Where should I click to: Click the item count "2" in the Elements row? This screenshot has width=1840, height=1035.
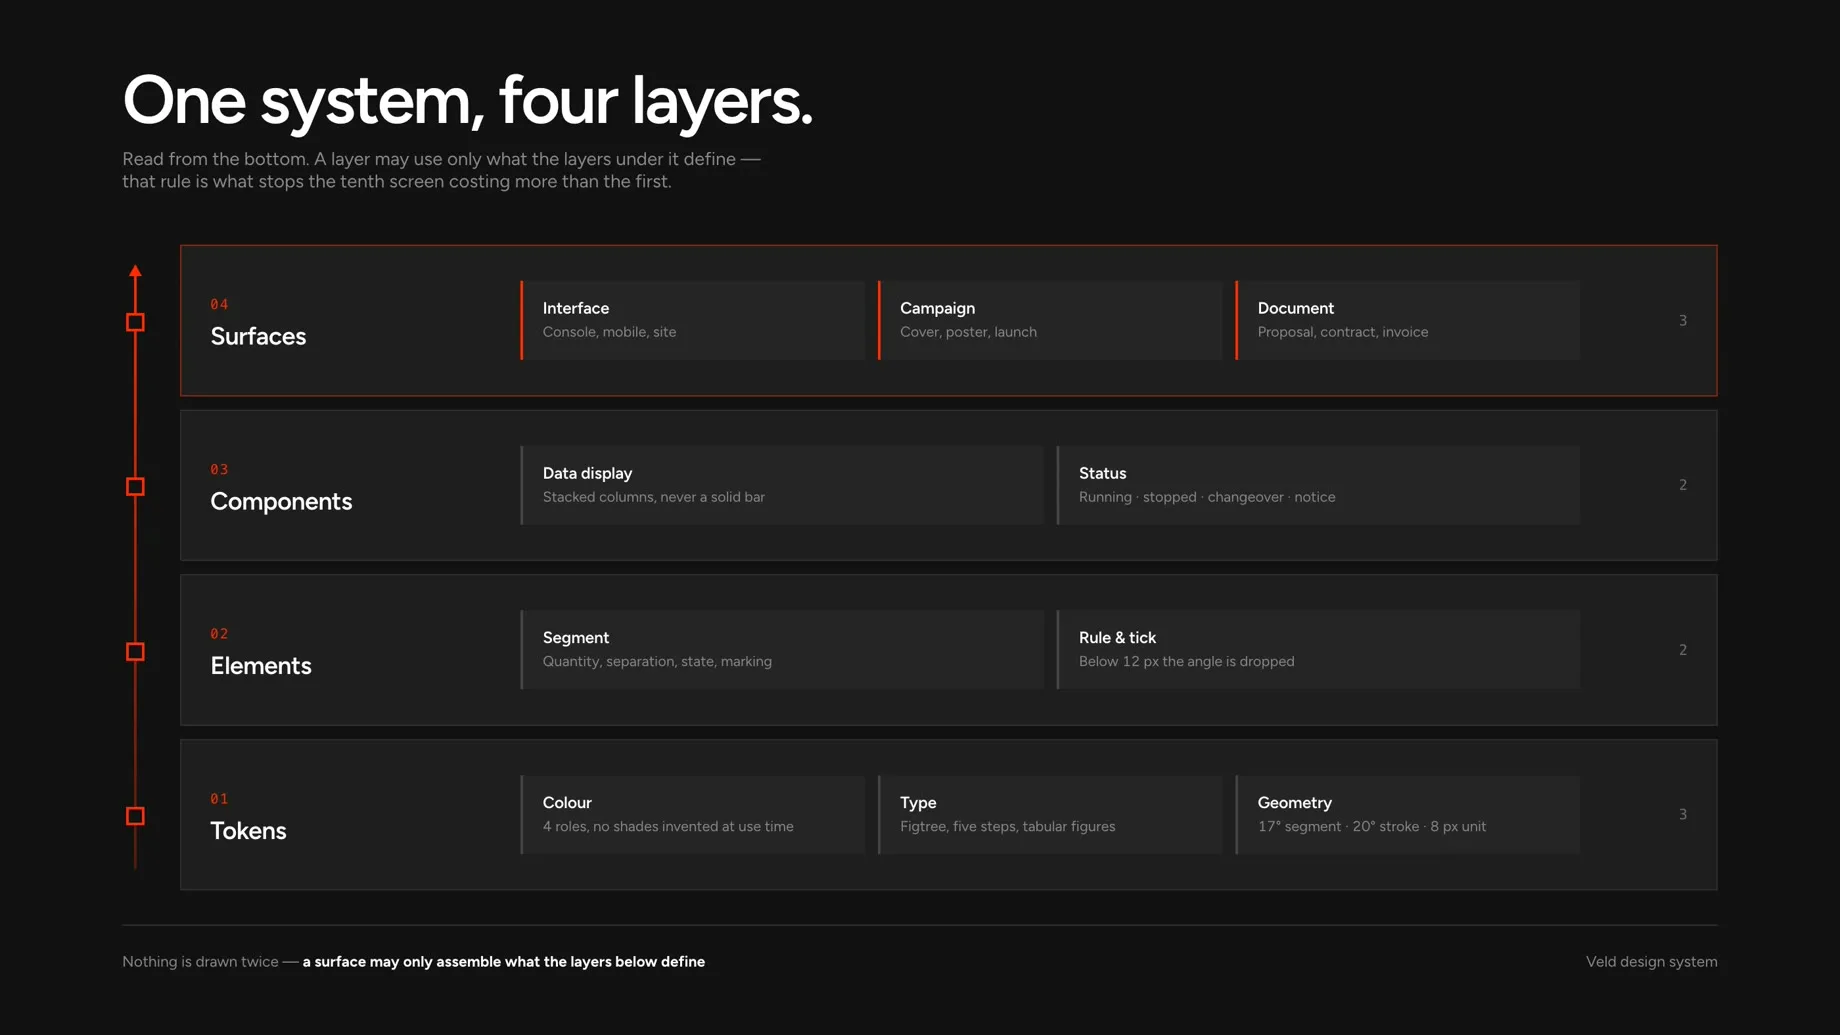(x=1683, y=650)
